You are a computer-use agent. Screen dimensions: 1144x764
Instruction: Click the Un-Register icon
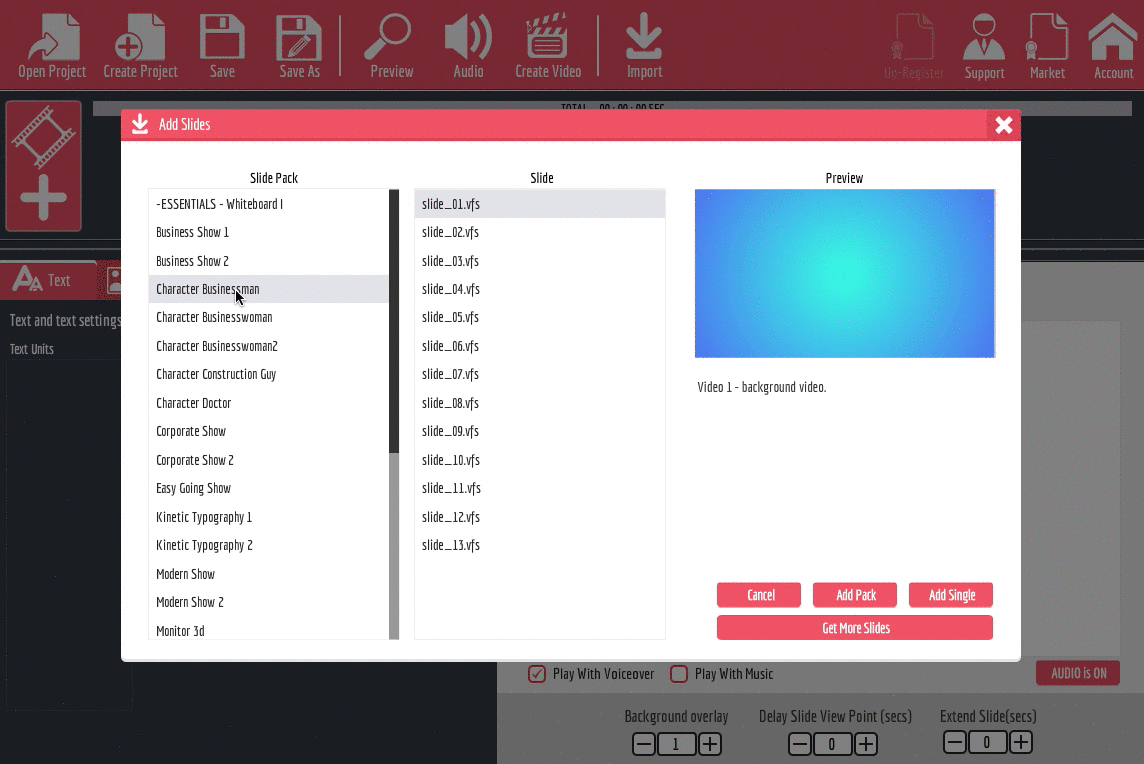point(913,47)
